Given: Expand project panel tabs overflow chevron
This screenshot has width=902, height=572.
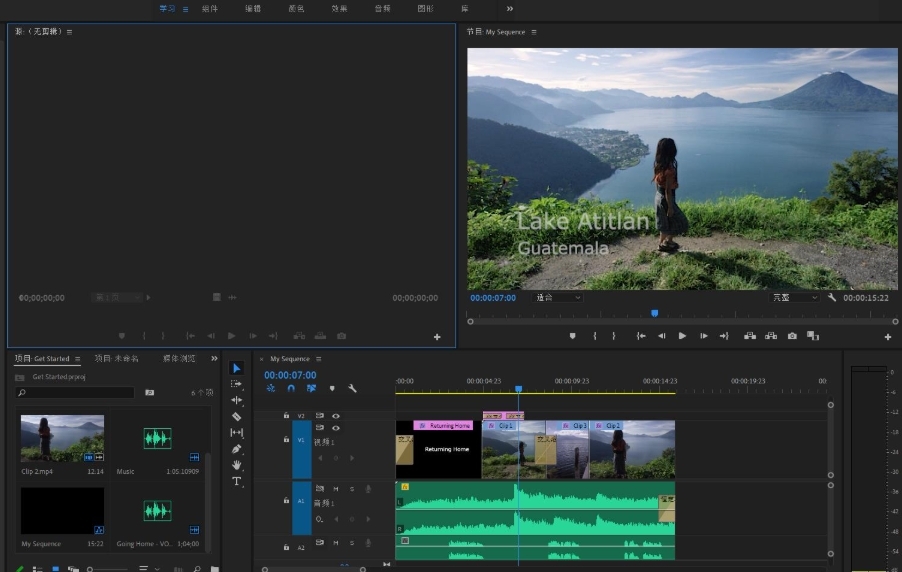Looking at the screenshot, I should pyautogui.click(x=214, y=358).
